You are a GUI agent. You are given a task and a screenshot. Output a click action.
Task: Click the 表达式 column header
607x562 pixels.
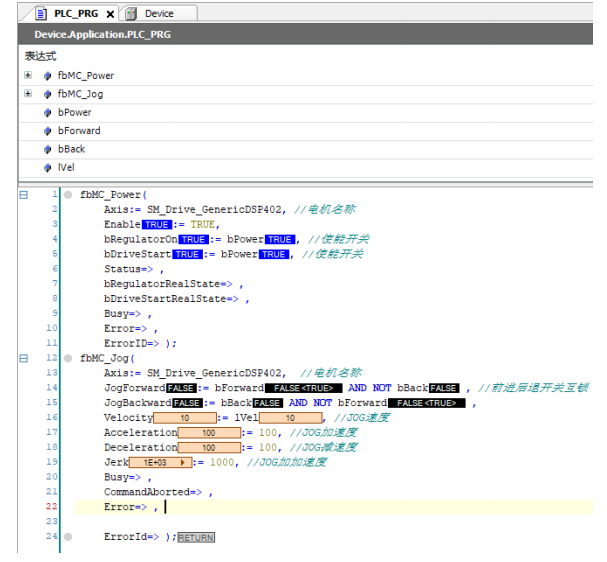(x=41, y=56)
